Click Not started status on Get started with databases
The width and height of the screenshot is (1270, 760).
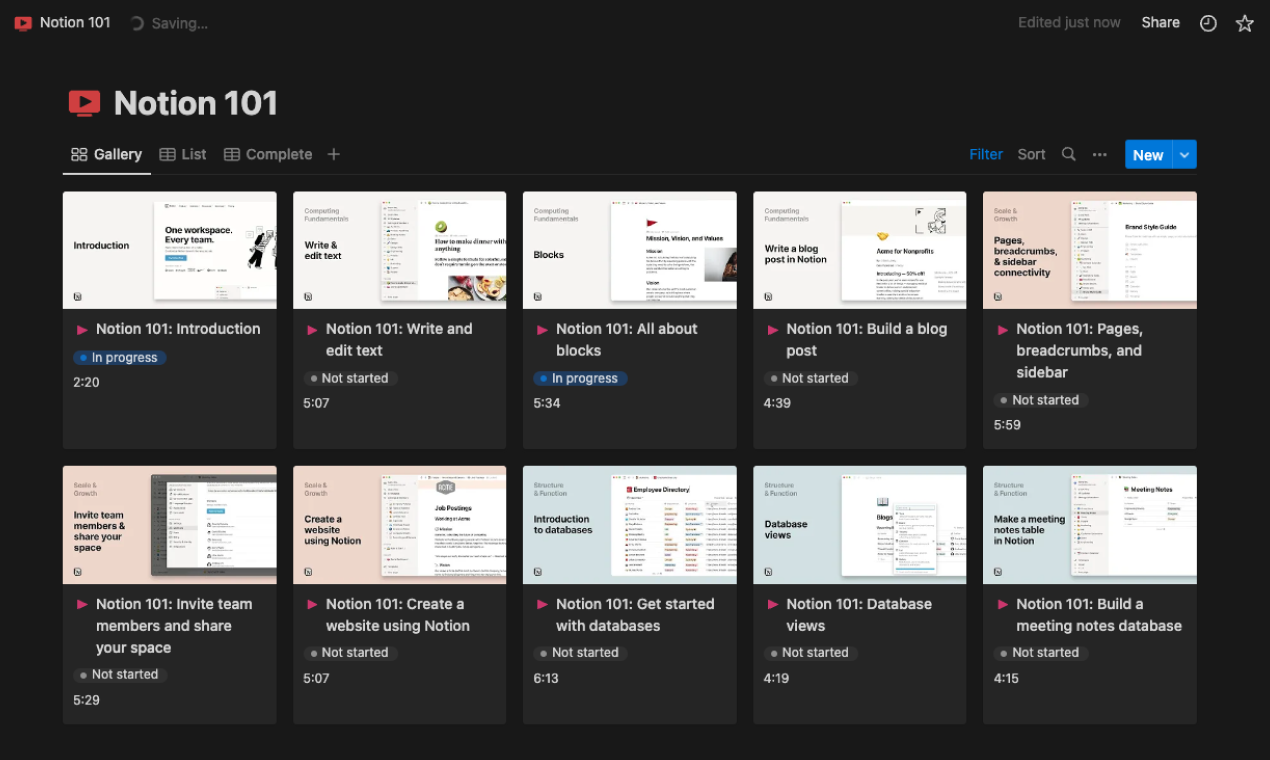pyautogui.click(x=581, y=653)
